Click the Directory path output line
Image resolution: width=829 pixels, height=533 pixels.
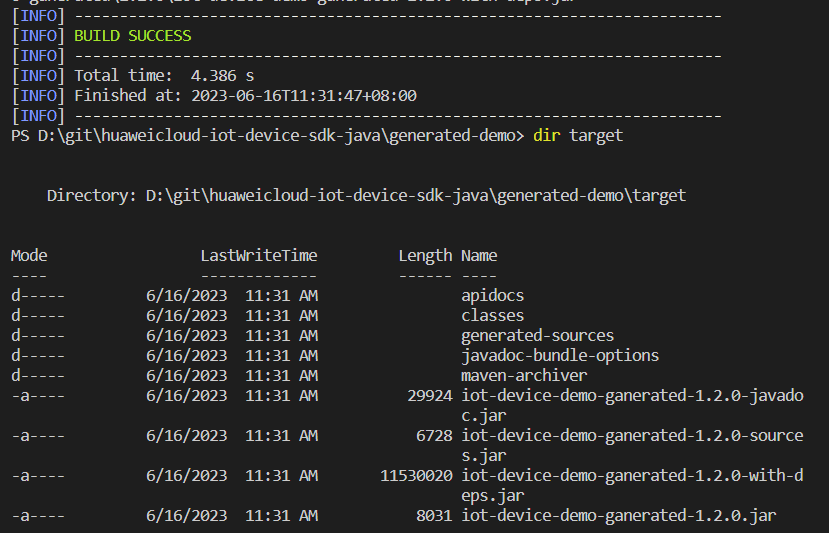[x=366, y=196]
